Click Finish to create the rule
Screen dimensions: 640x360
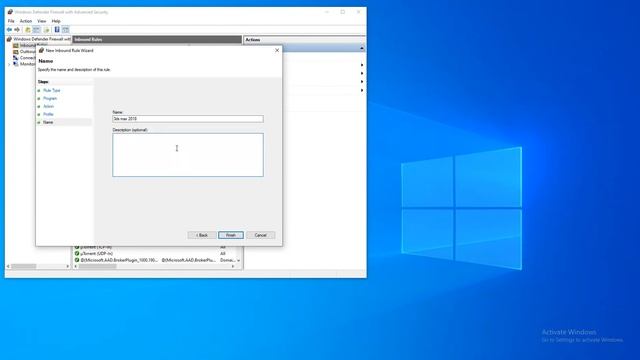point(231,235)
